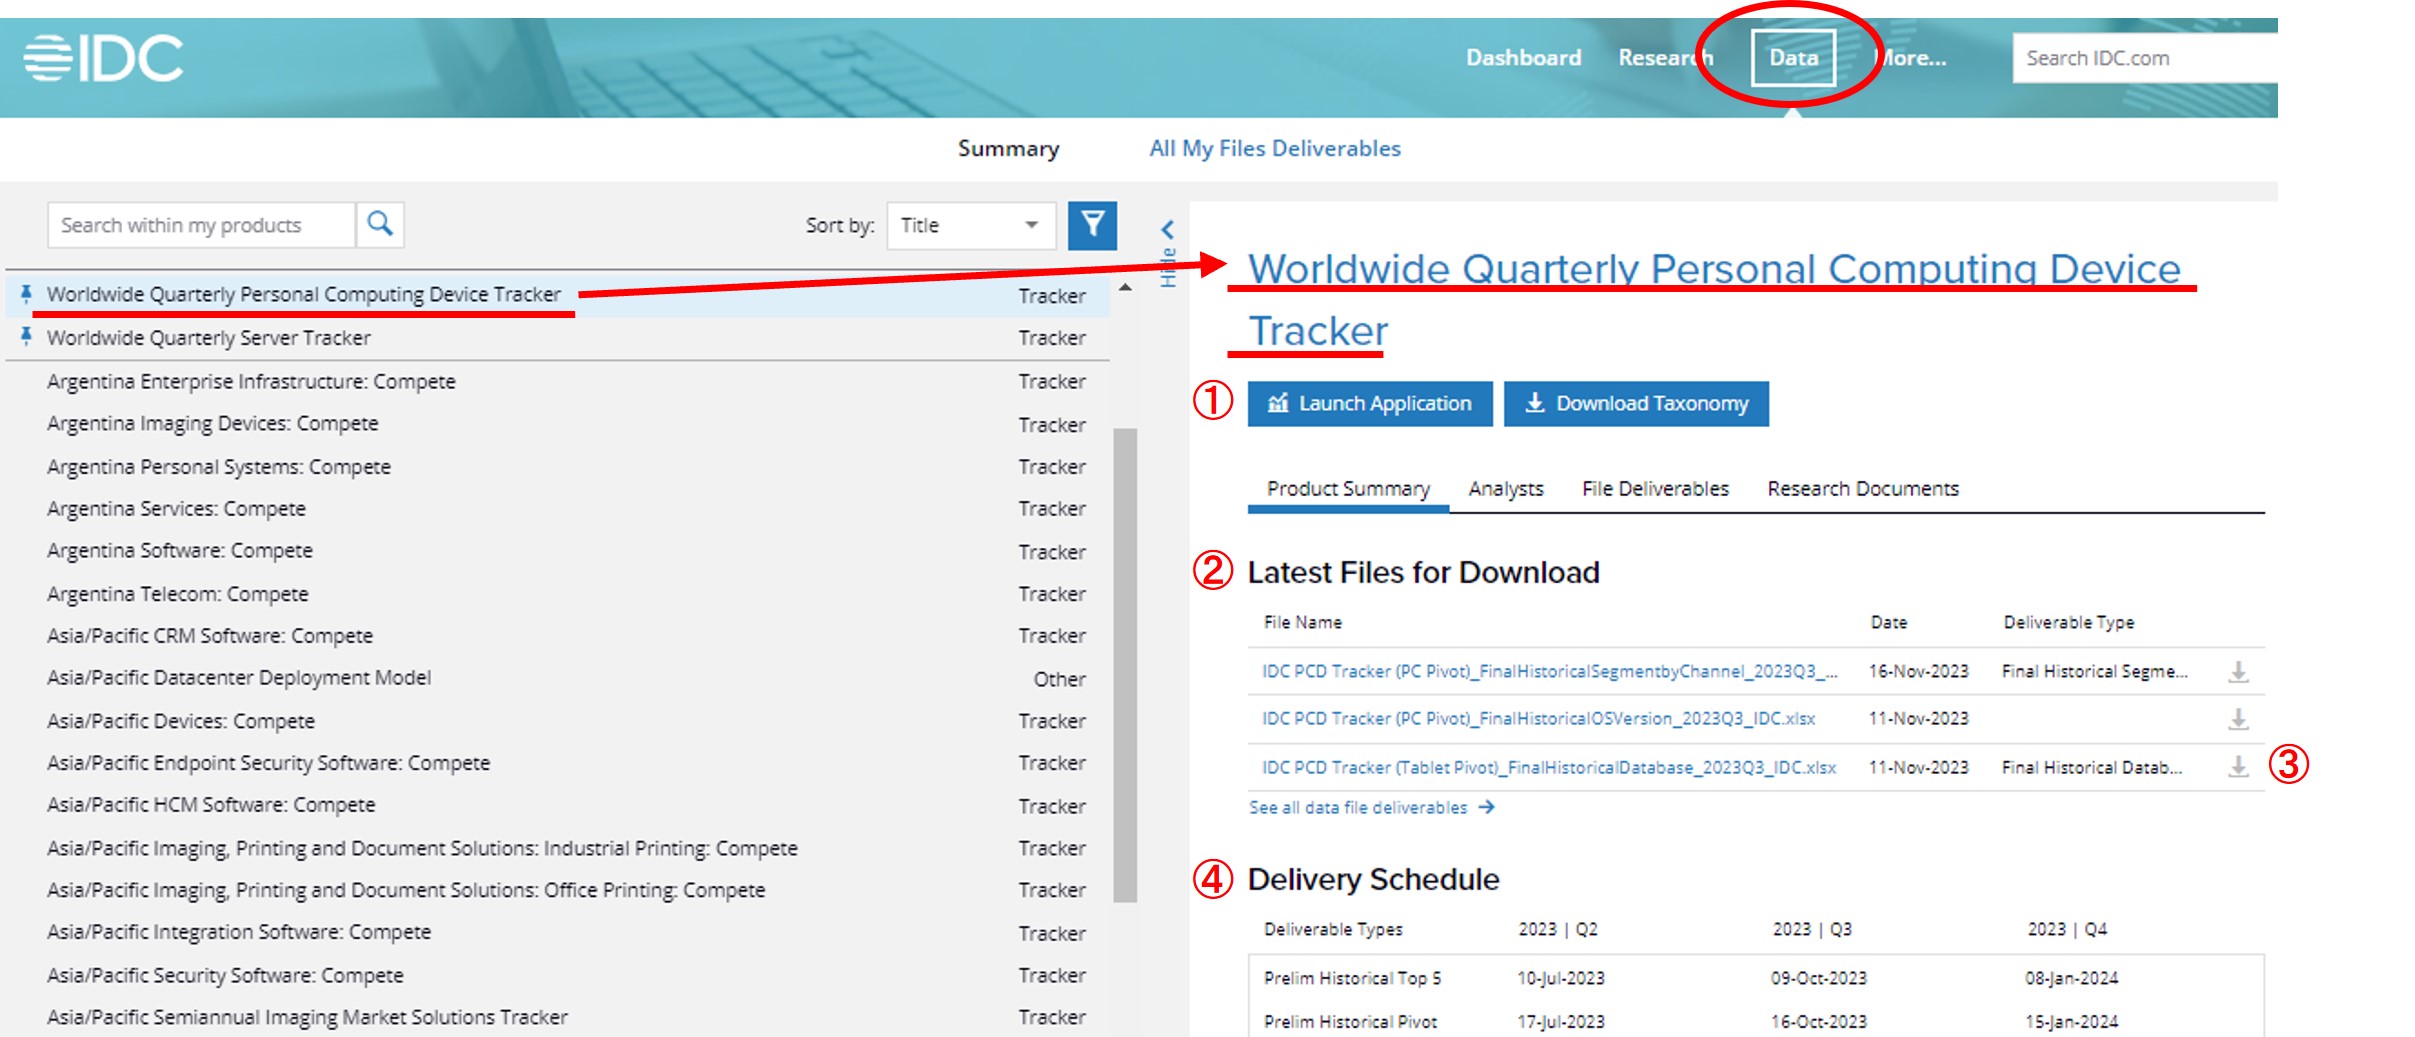The height and width of the screenshot is (1037, 2415).
Task: Open the Data menu
Action: (x=1793, y=58)
